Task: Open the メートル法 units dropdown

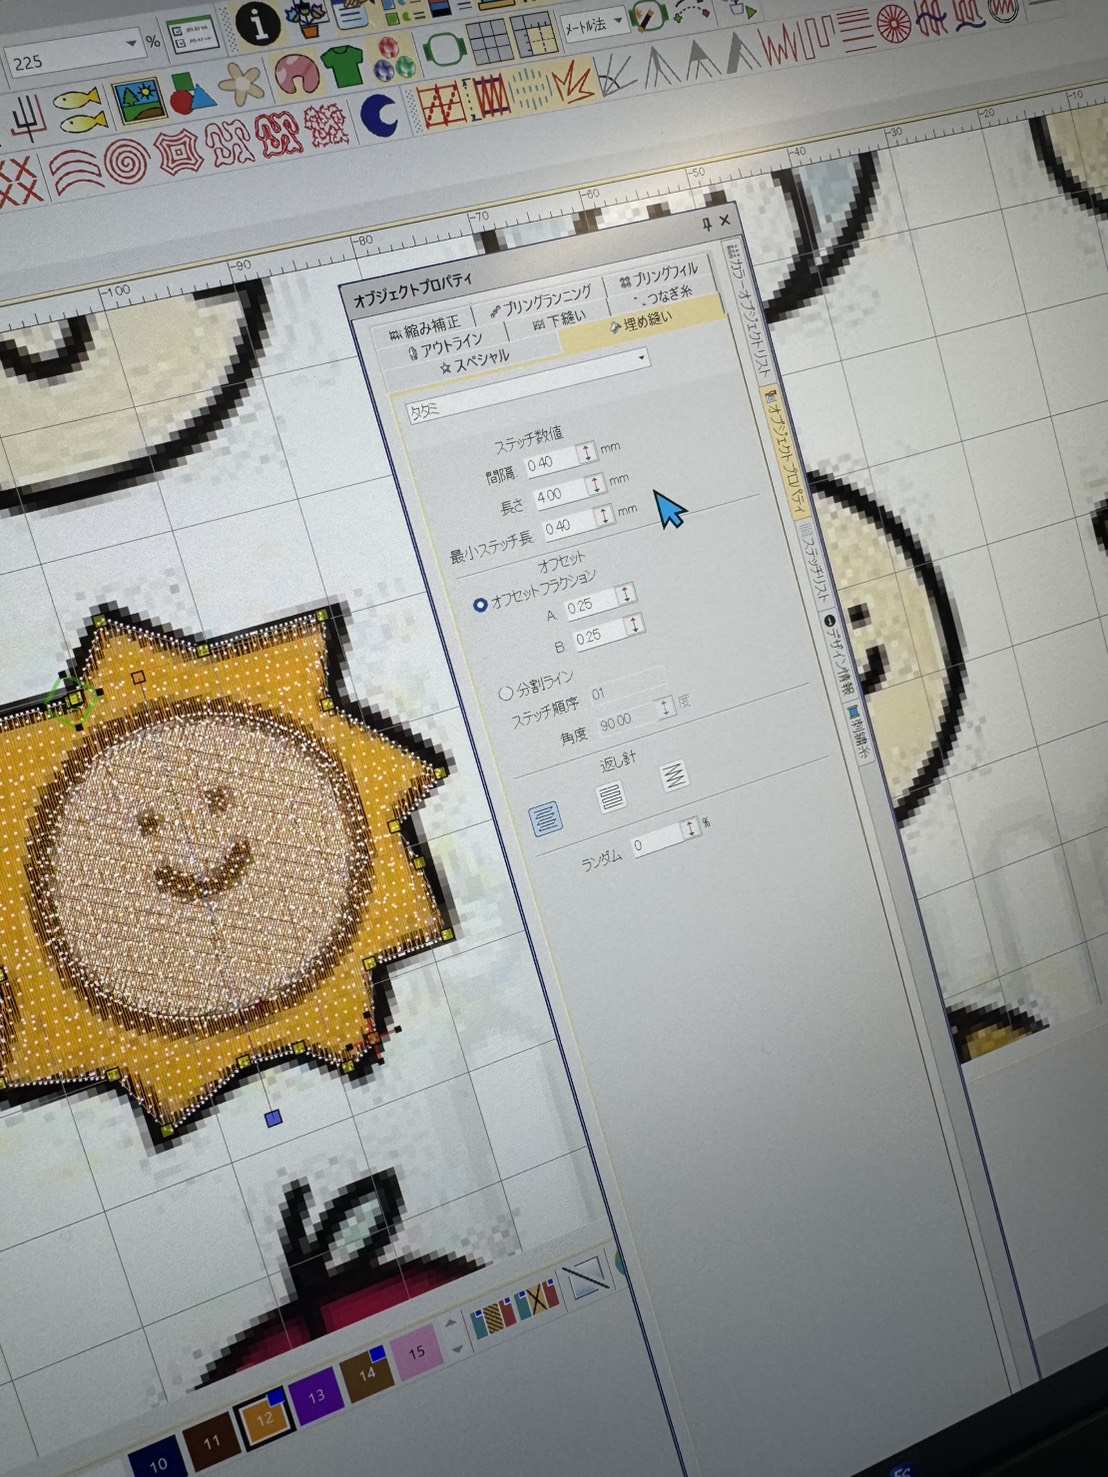Action: coord(620,21)
